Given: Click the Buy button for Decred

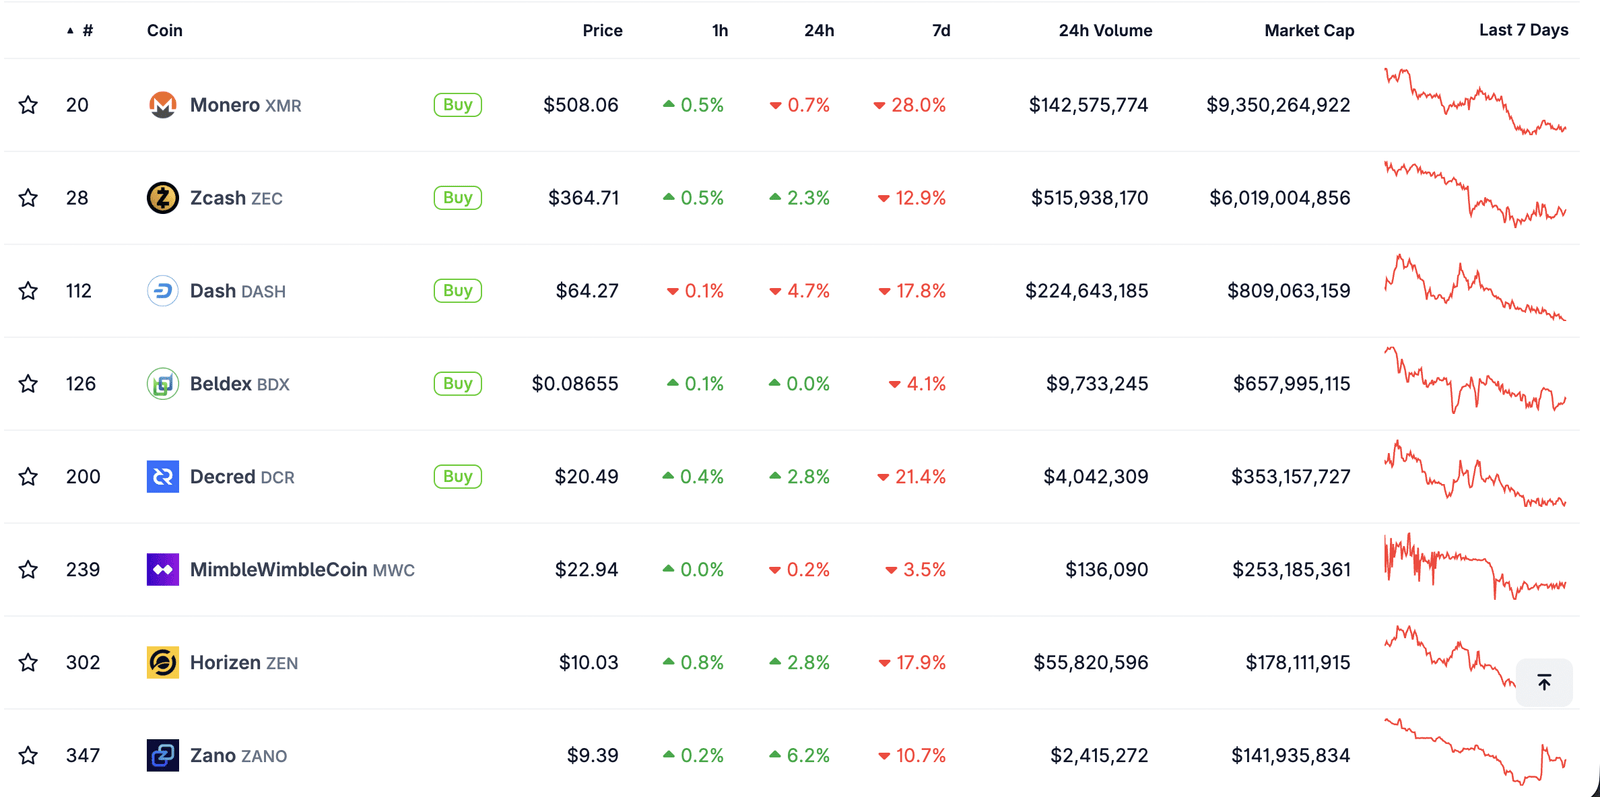Looking at the screenshot, I should pos(457,476).
